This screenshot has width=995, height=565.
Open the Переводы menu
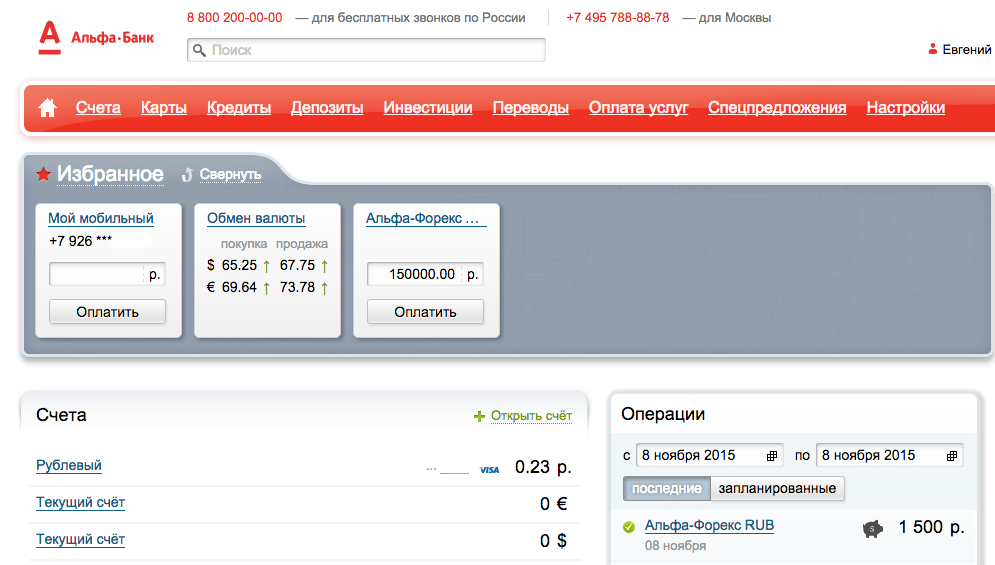[530, 108]
